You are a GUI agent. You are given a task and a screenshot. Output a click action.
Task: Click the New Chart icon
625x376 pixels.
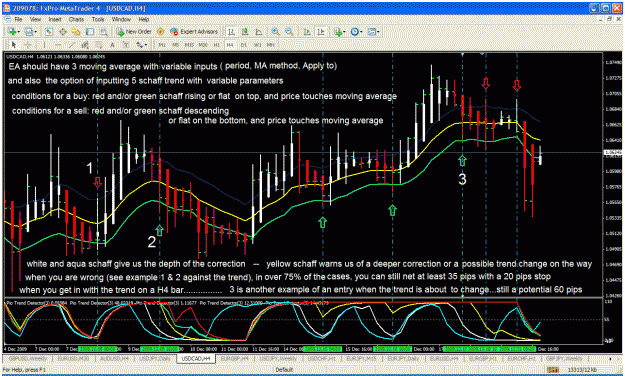11,31
